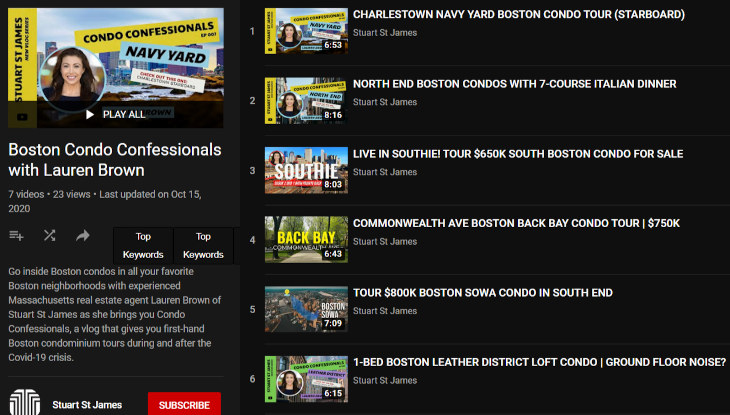The image size is (730, 415).
Task: Open 1-Bed Boston Leather District Loft video
Action: (539, 362)
